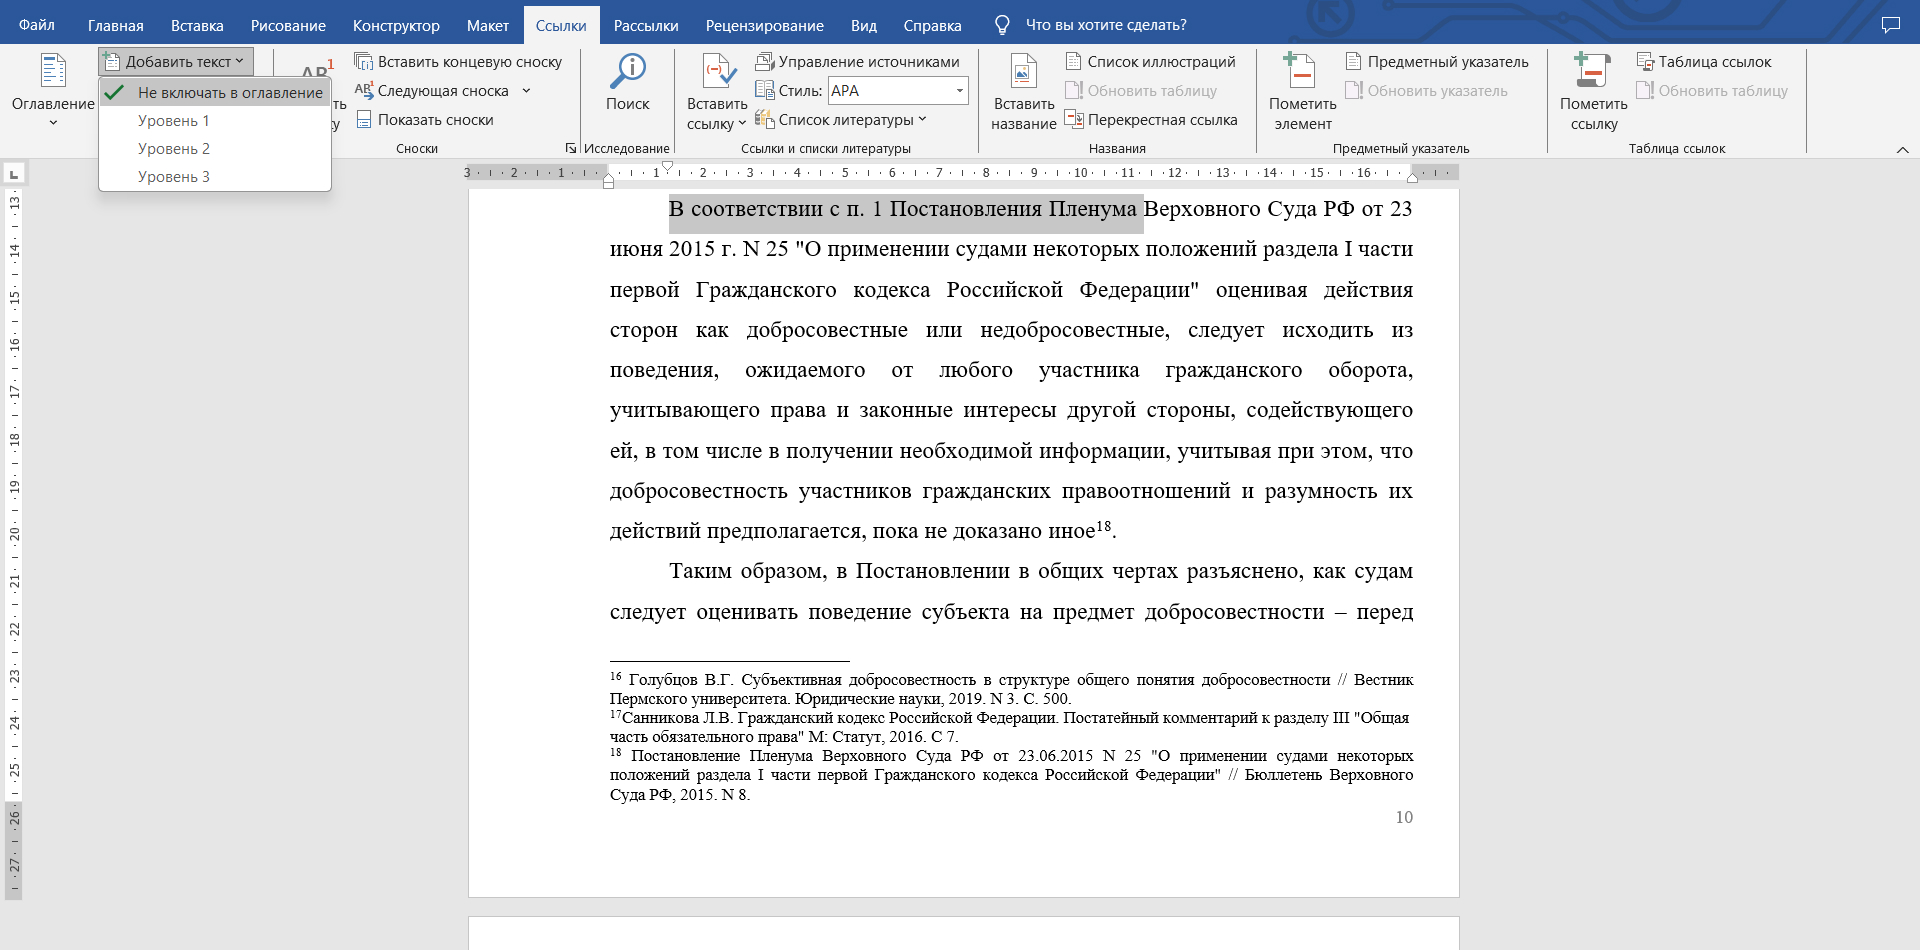Image resolution: width=1920 pixels, height=950 pixels.
Task: Open the Оглавление table of contents button
Action: click(x=53, y=90)
